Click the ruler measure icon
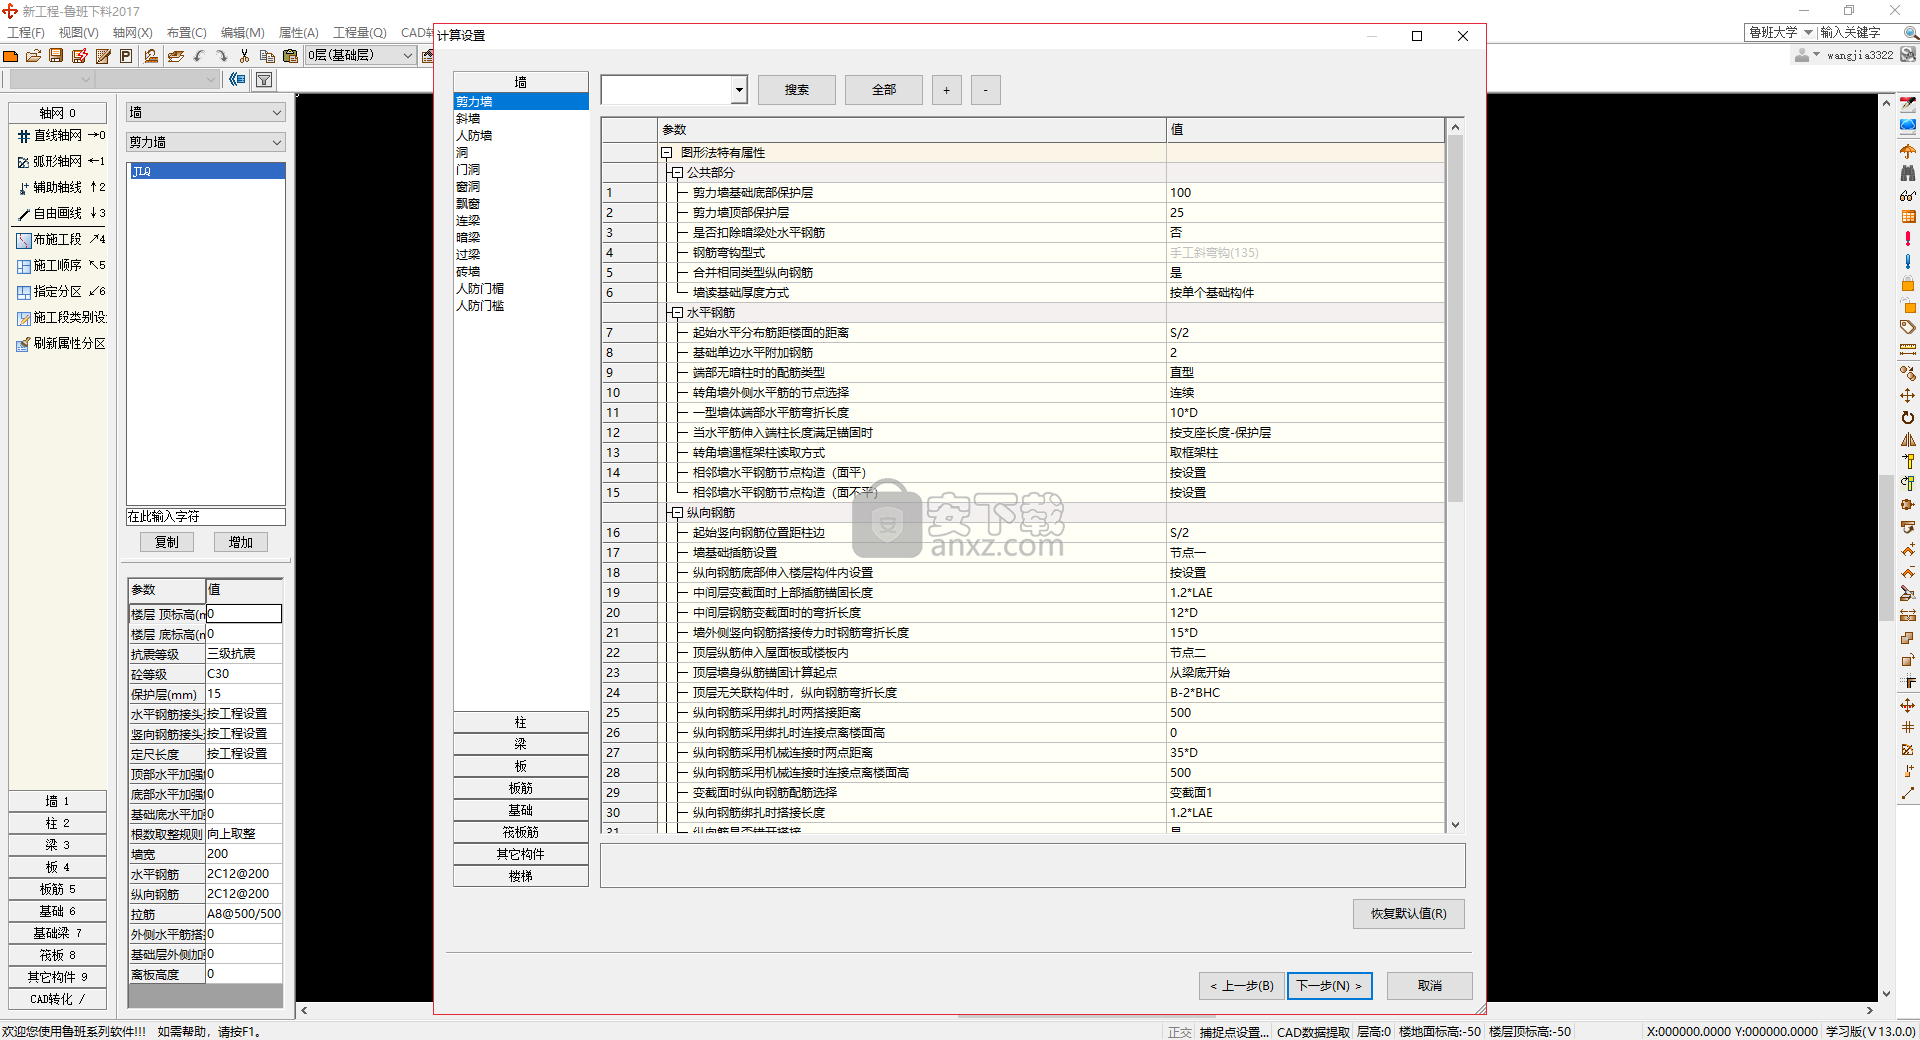The image size is (1920, 1040). [x=1908, y=349]
